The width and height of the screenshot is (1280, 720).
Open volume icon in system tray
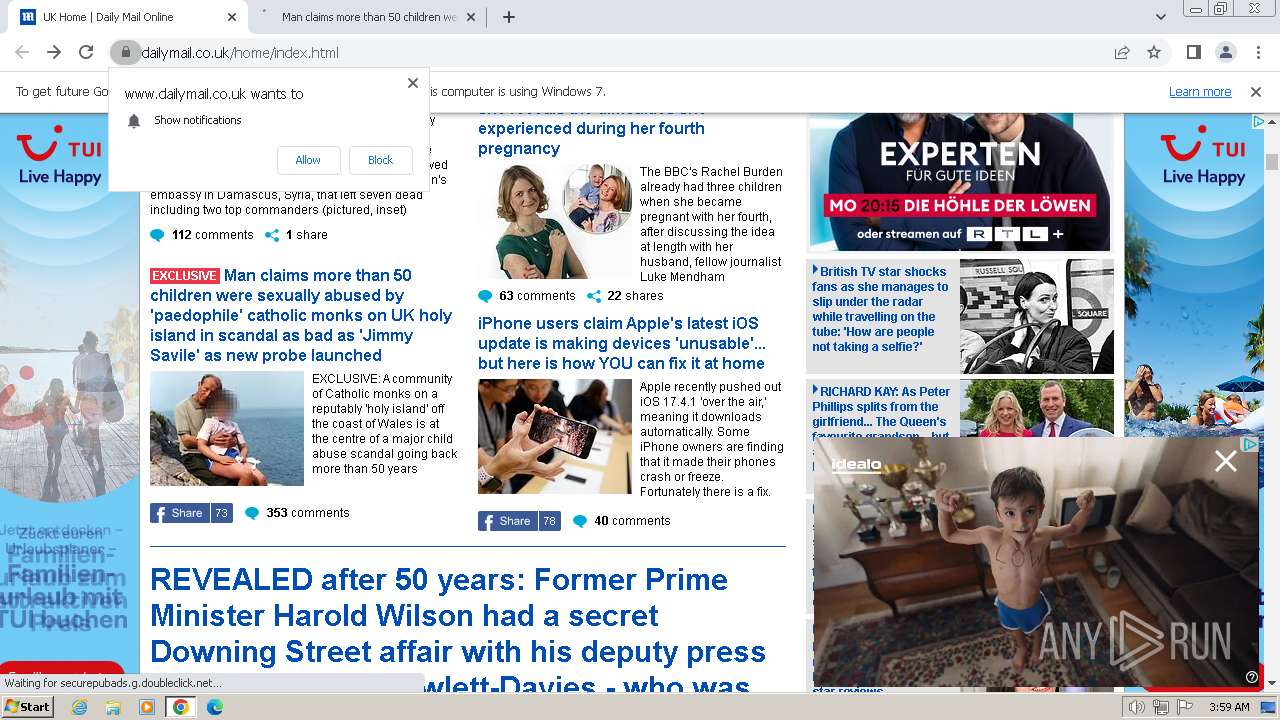(1137, 707)
